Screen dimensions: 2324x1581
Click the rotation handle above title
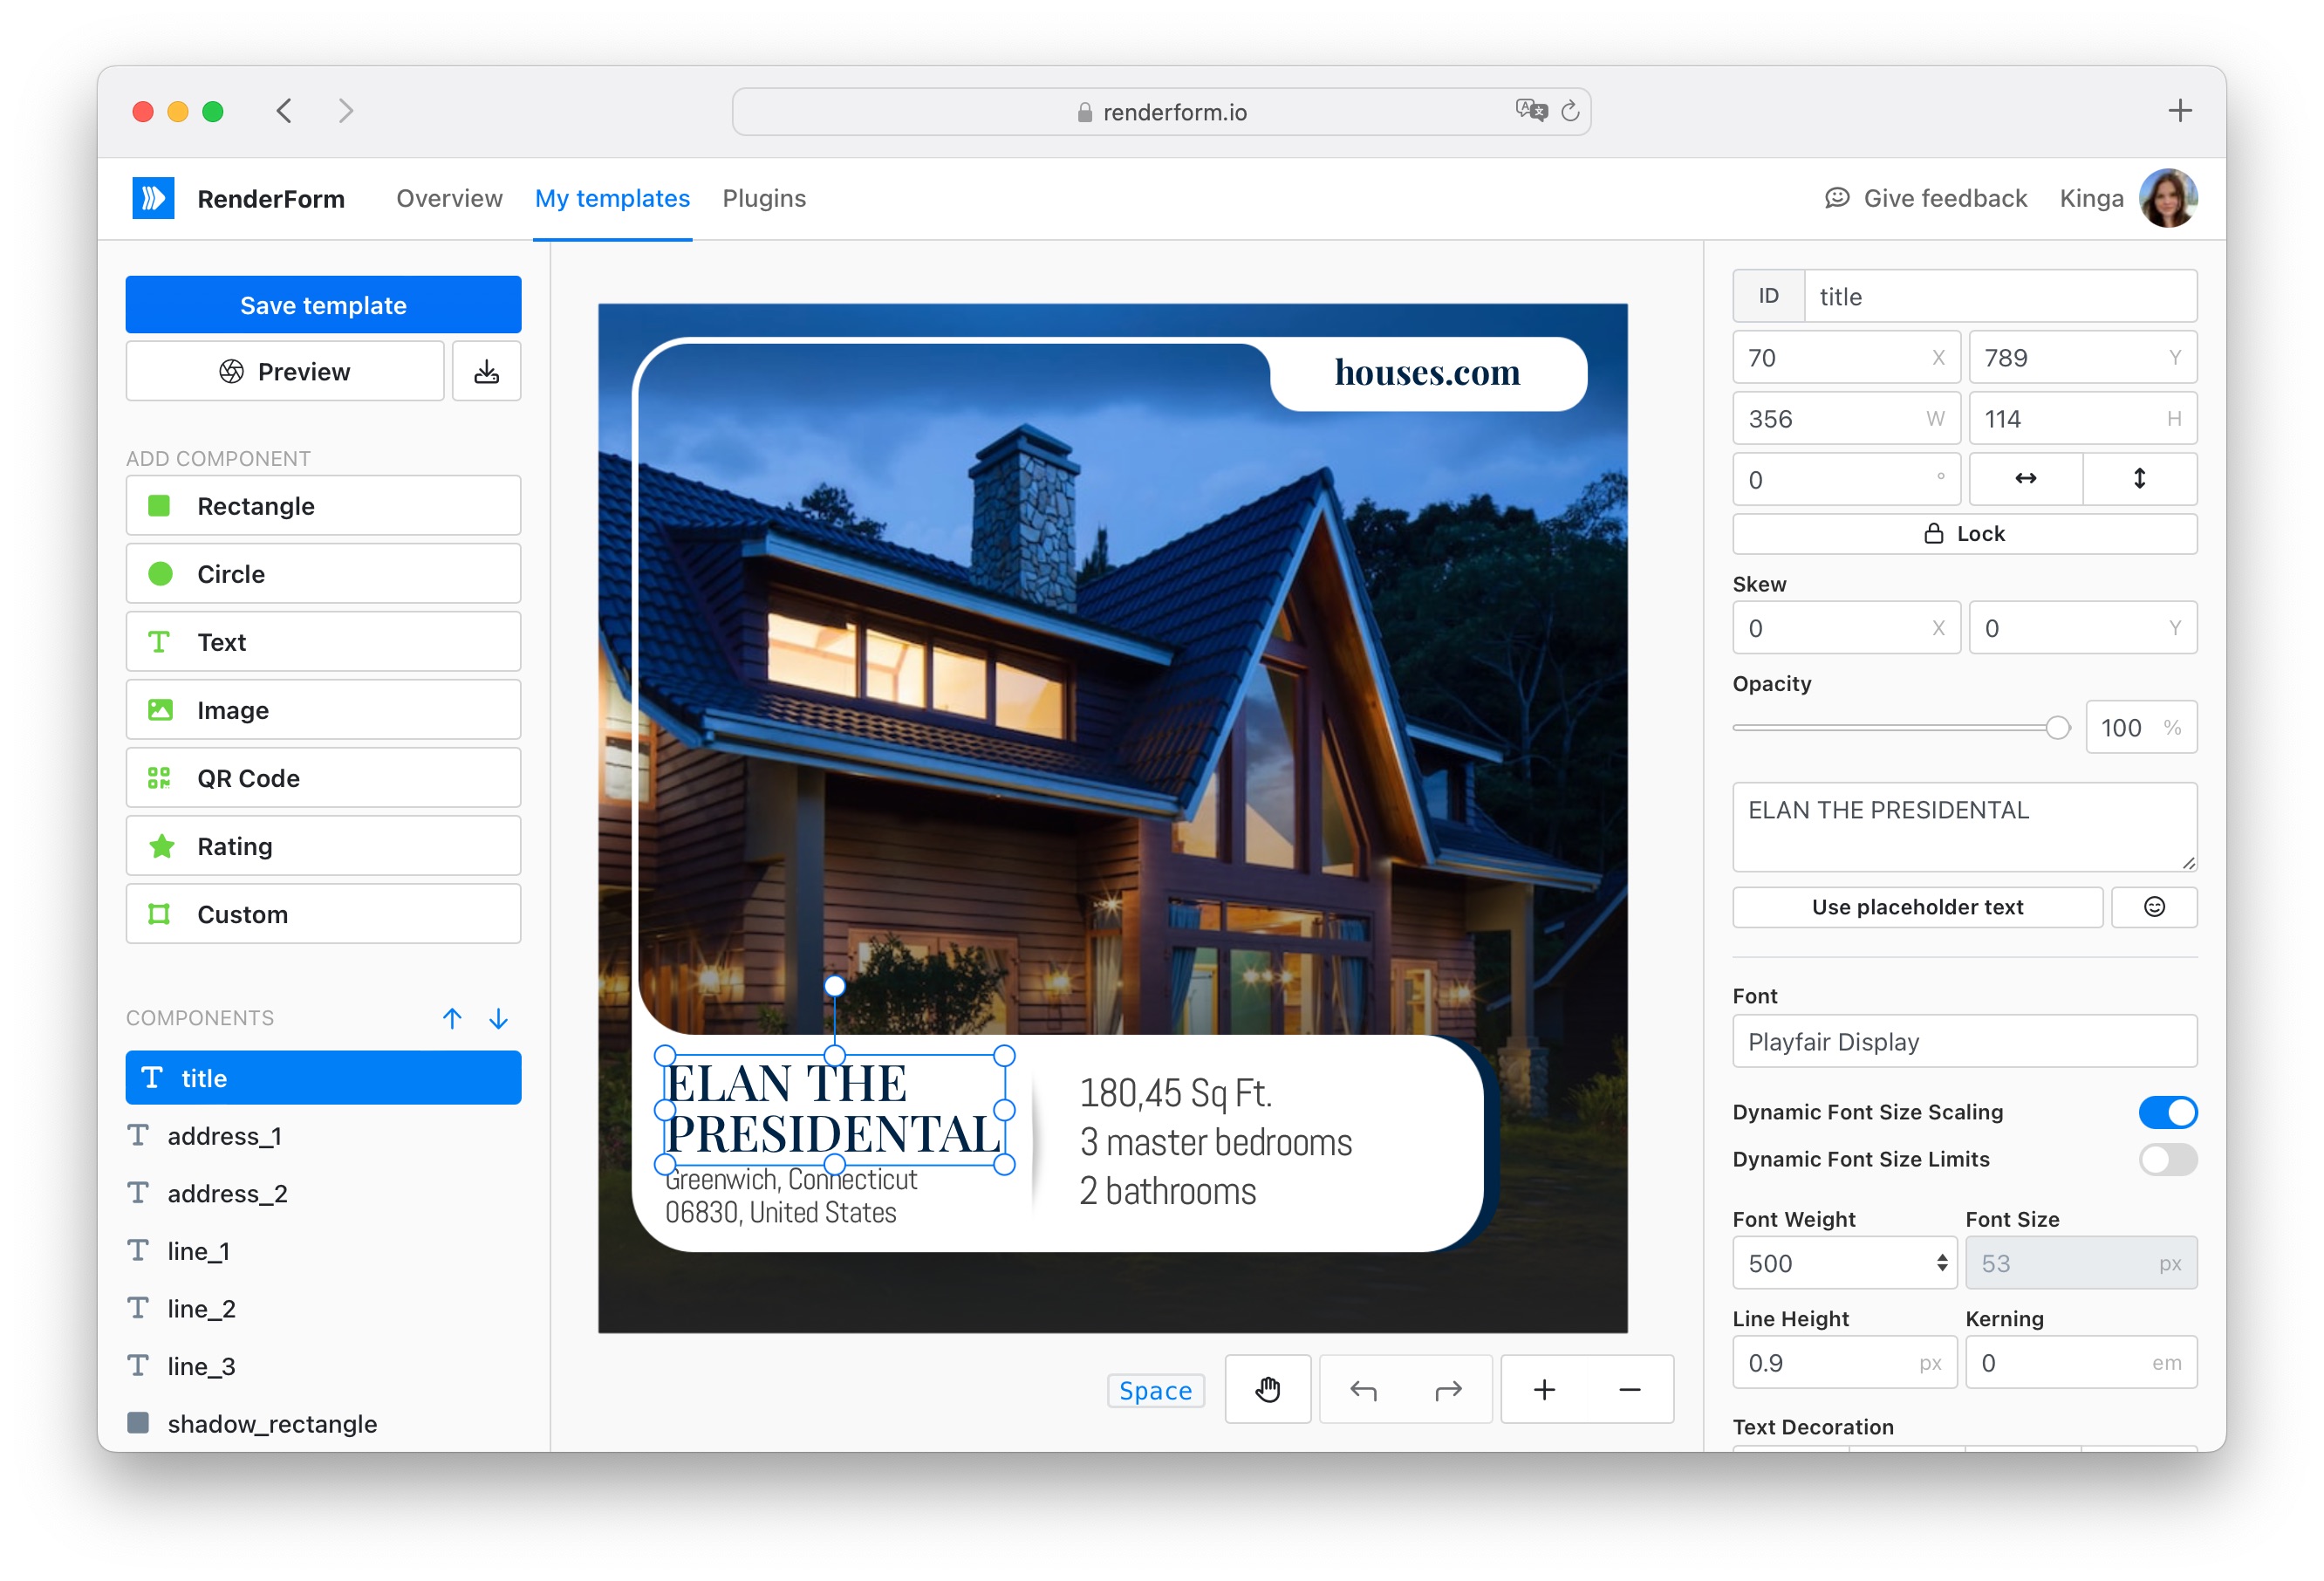(x=835, y=986)
